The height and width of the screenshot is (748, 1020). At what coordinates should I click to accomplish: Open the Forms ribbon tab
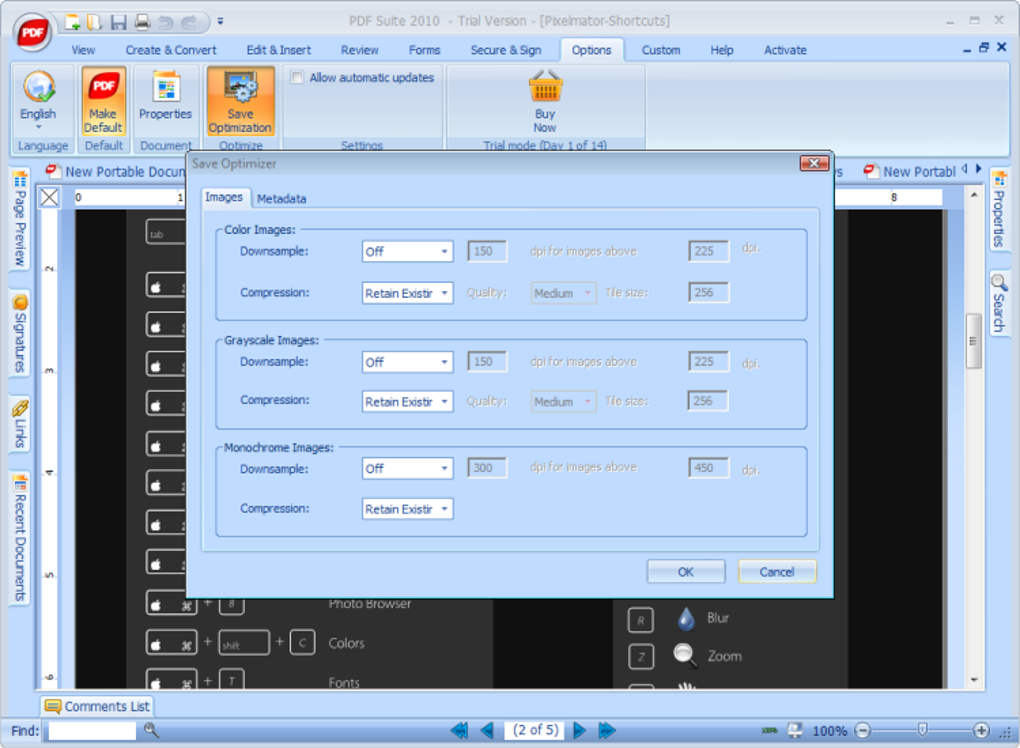click(425, 50)
